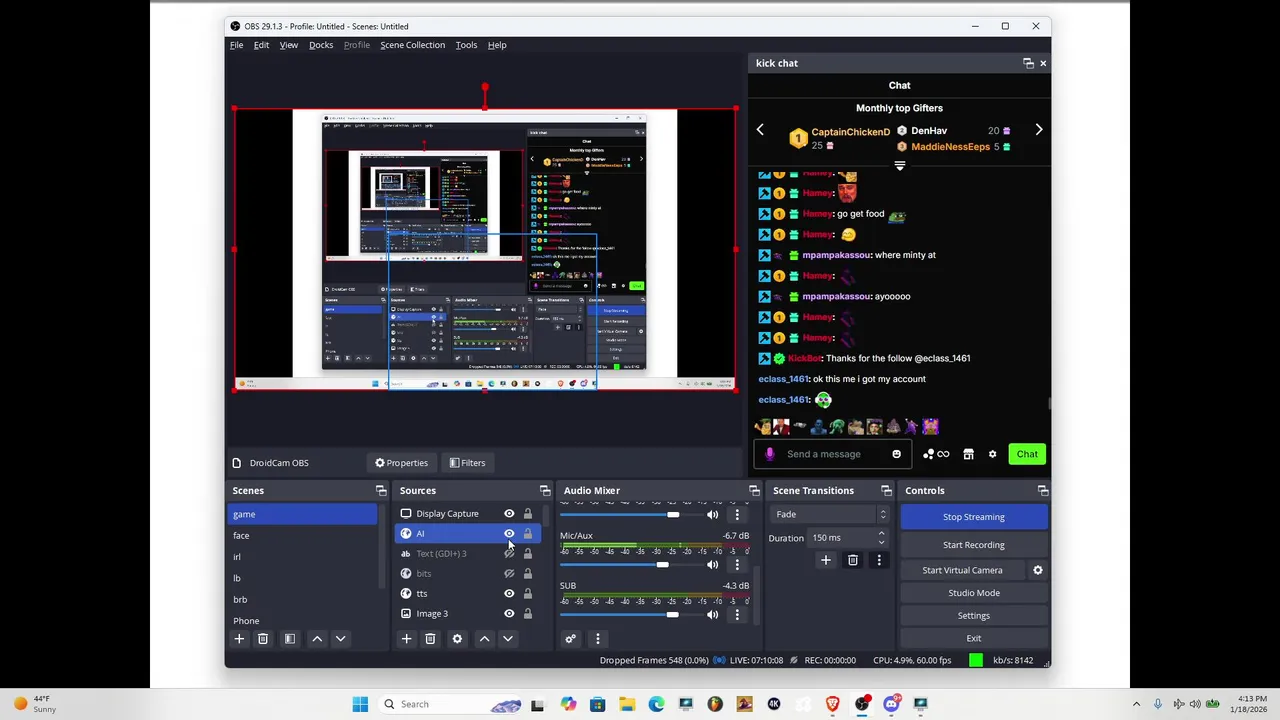The image size is (1280, 720).
Task: Show hidden icons in system tray
Action: coord(1136,704)
